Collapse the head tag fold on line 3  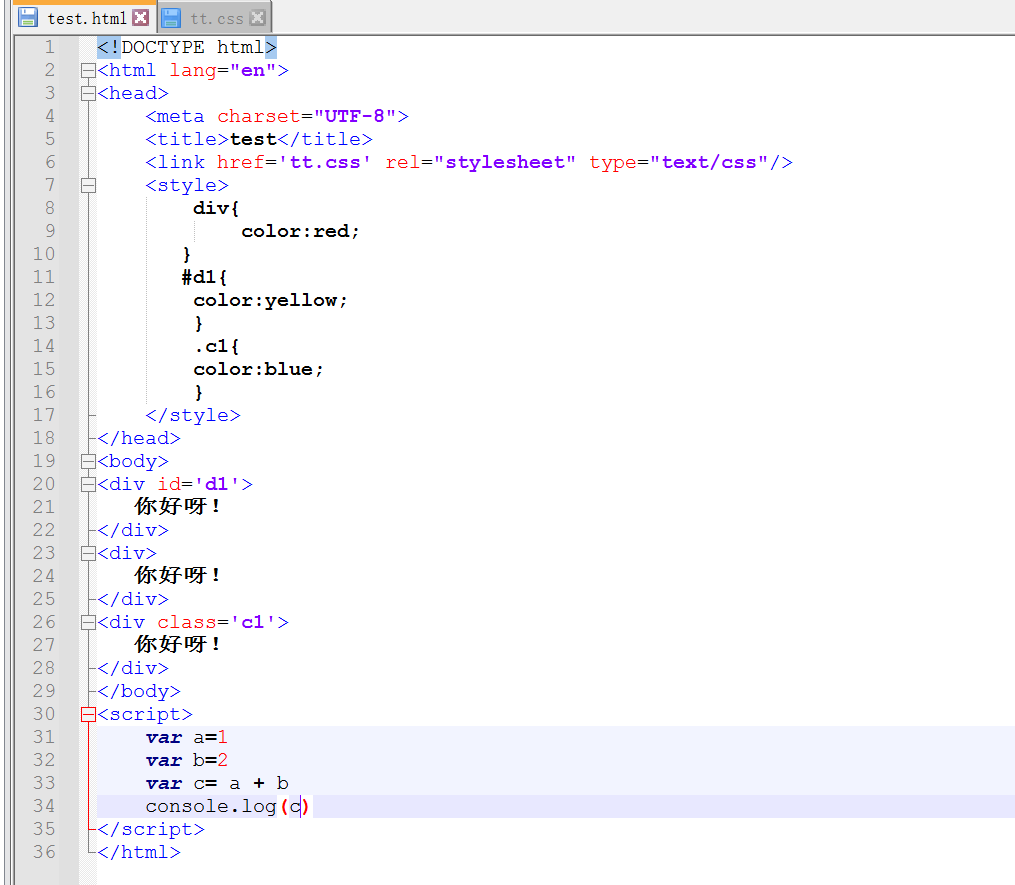(89, 93)
